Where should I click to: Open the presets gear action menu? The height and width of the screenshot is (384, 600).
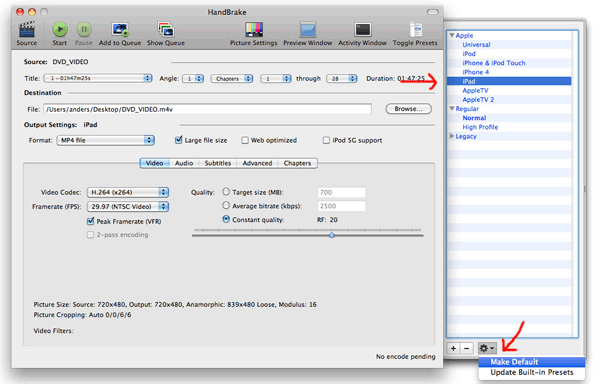(x=487, y=348)
